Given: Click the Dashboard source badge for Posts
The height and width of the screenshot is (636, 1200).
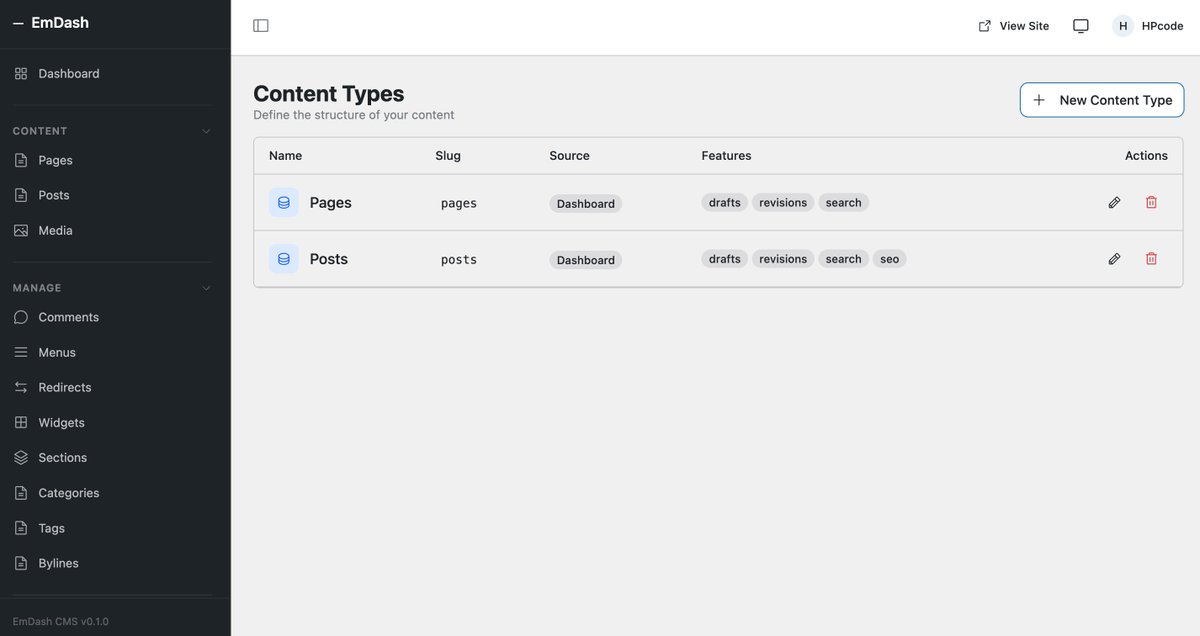Looking at the screenshot, I should [586, 260].
